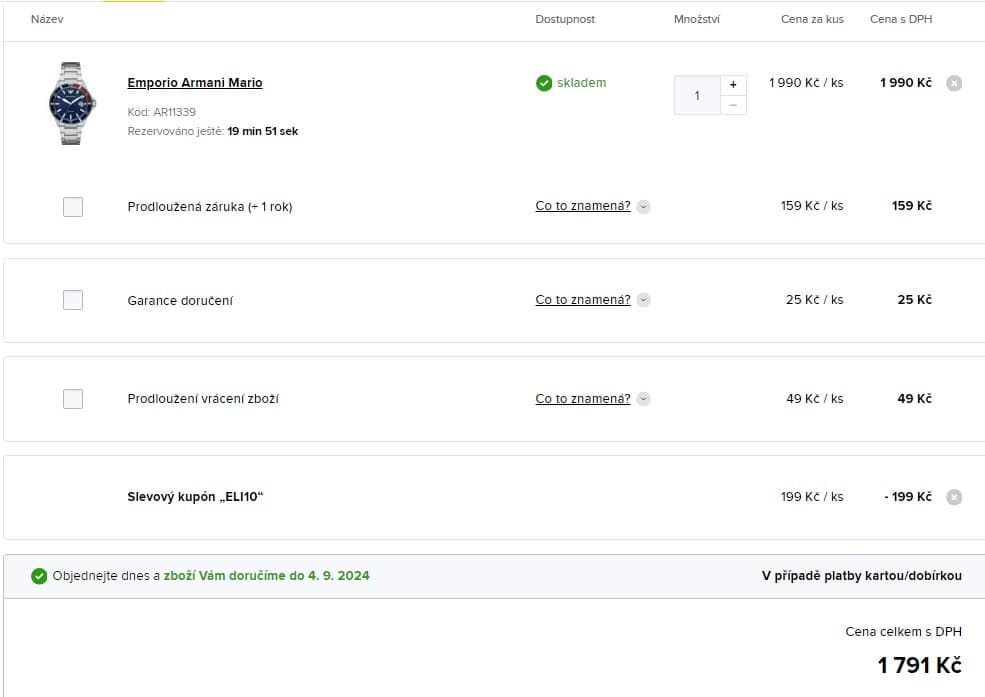This screenshot has height=697, width=985.
Task: Increase watch quantity with plus button
Action: pyautogui.click(x=733, y=85)
